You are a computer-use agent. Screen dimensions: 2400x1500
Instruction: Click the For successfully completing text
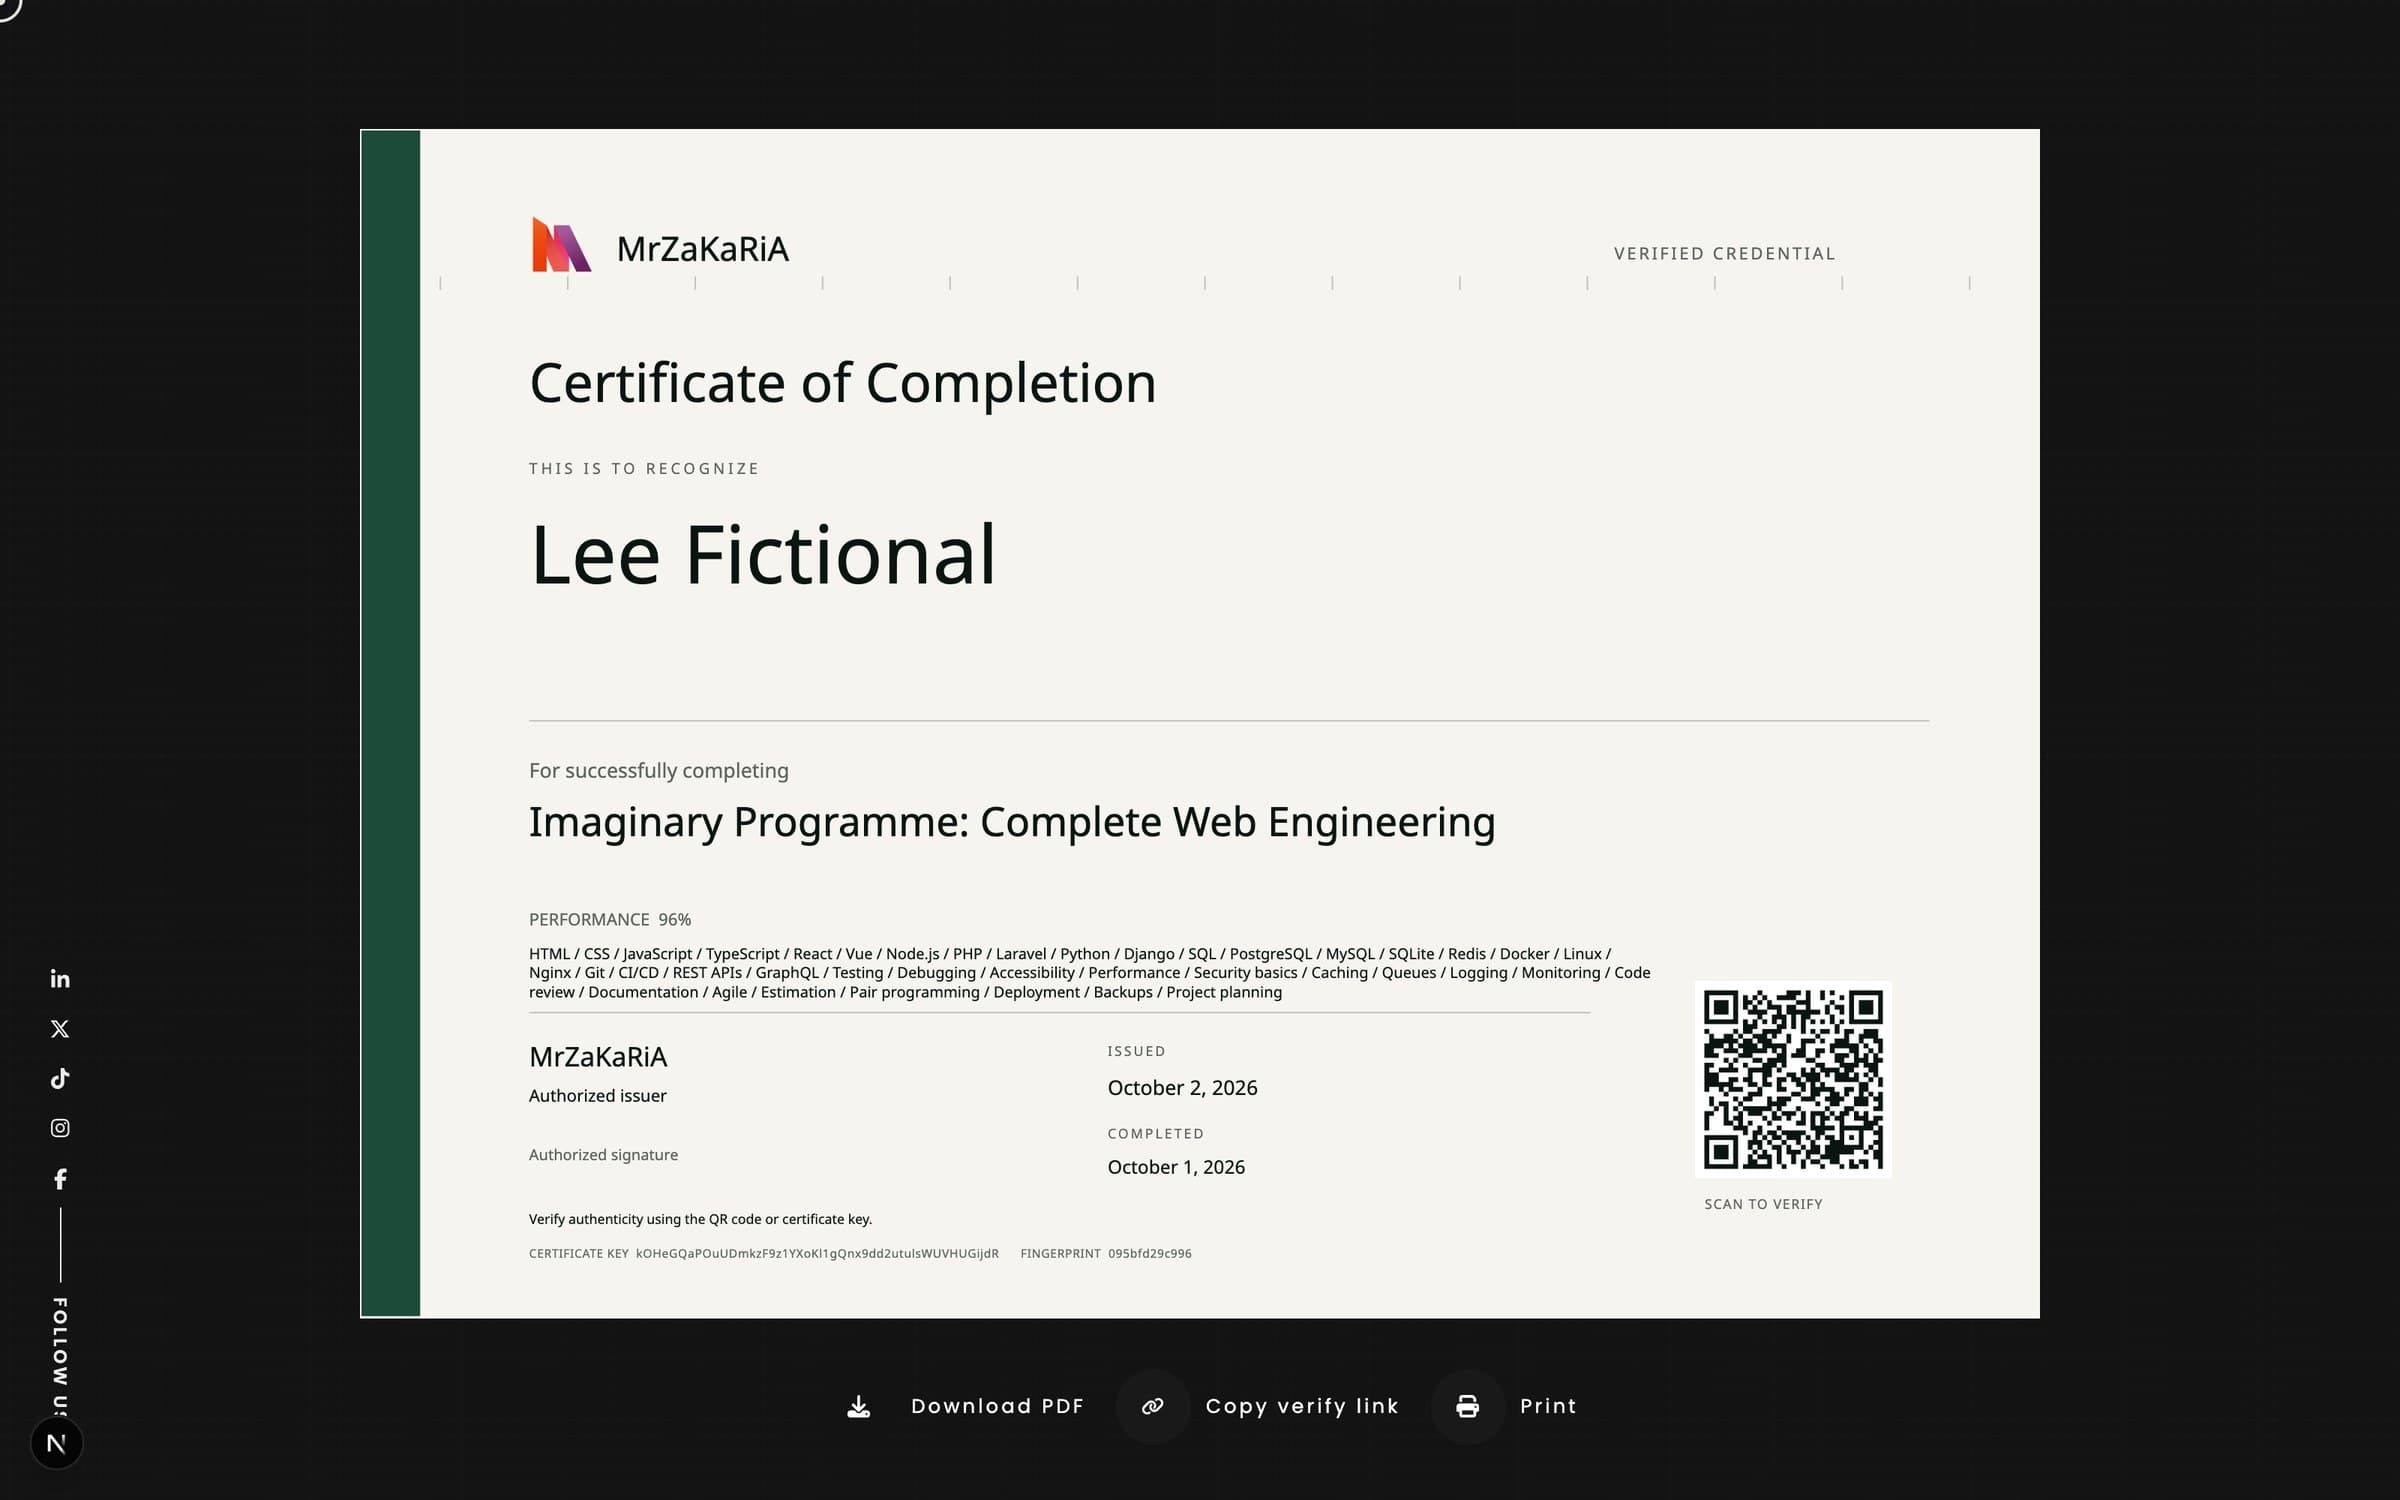pos(658,771)
